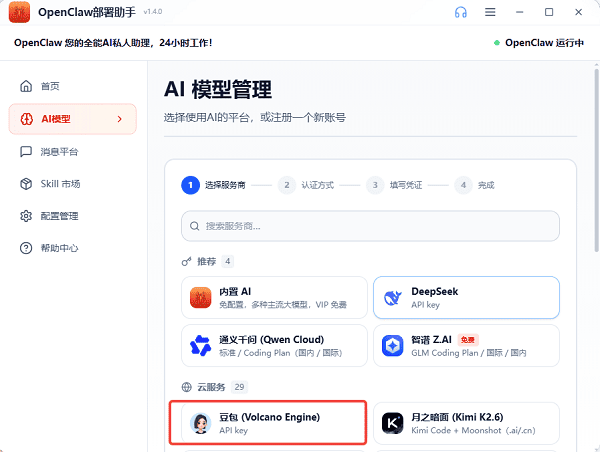Click the 推荐 count badge 4
The width and height of the screenshot is (600, 452).
228,262
